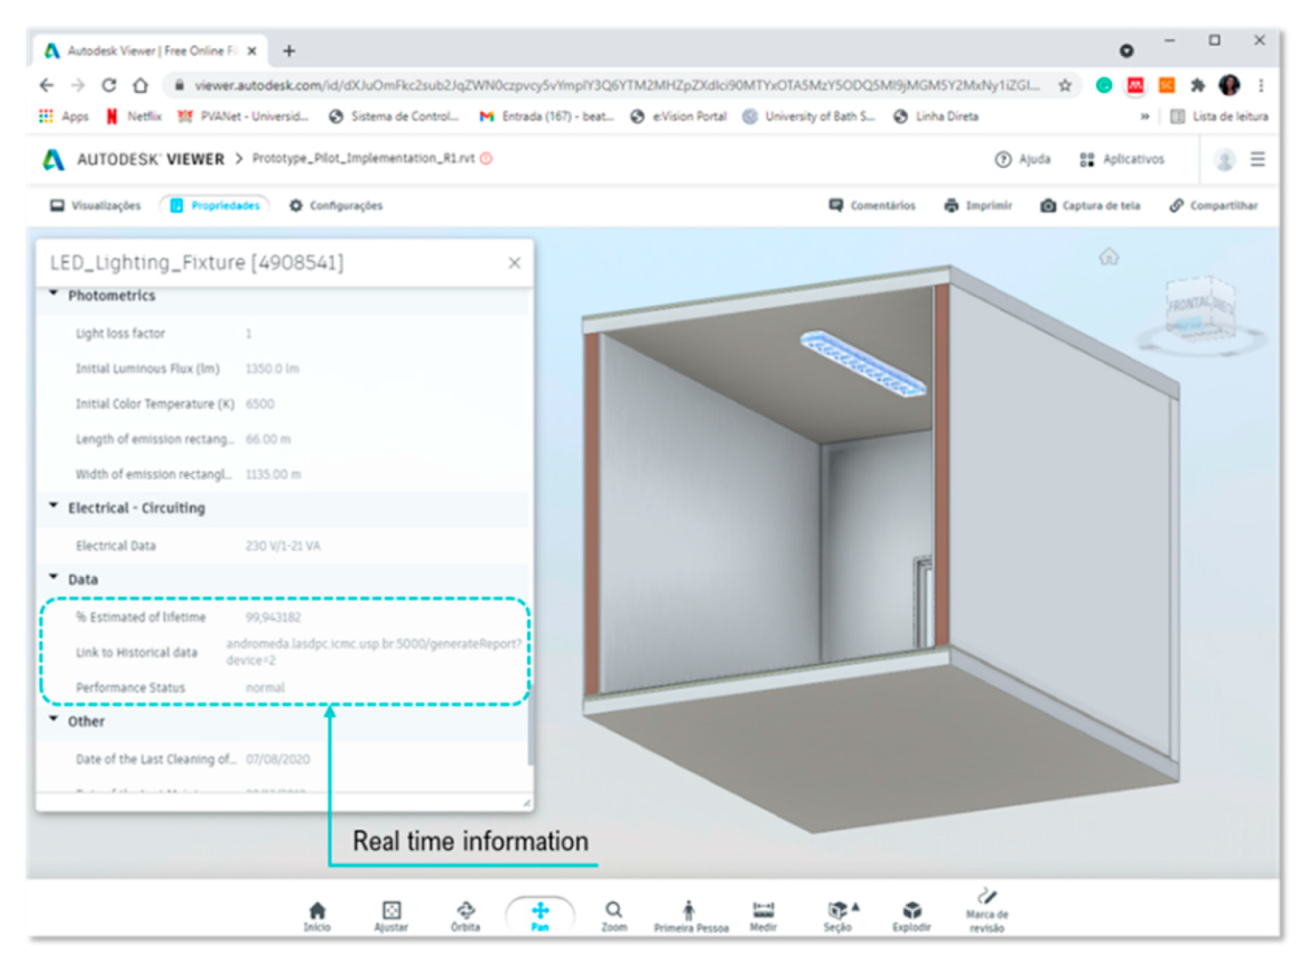Choose the Zoom magnifier tool
Screen dimensions: 1304x962
(x=614, y=911)
